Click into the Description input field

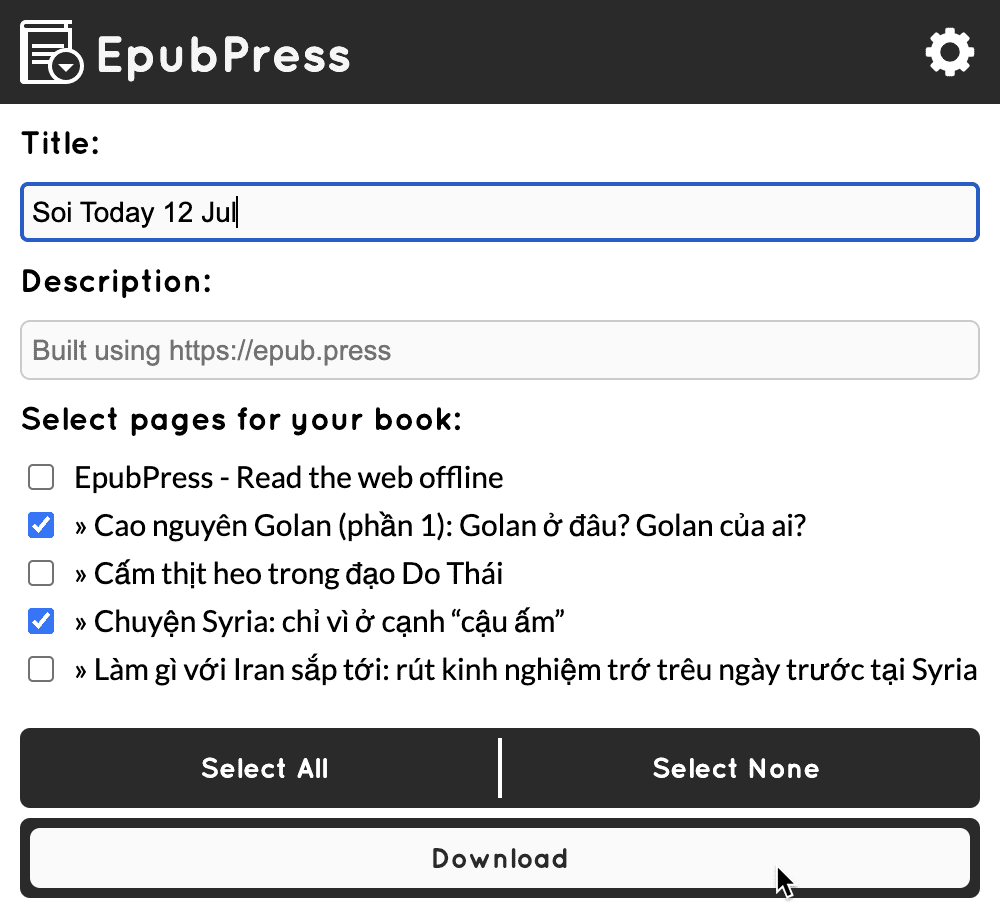[x=500, y=350]
